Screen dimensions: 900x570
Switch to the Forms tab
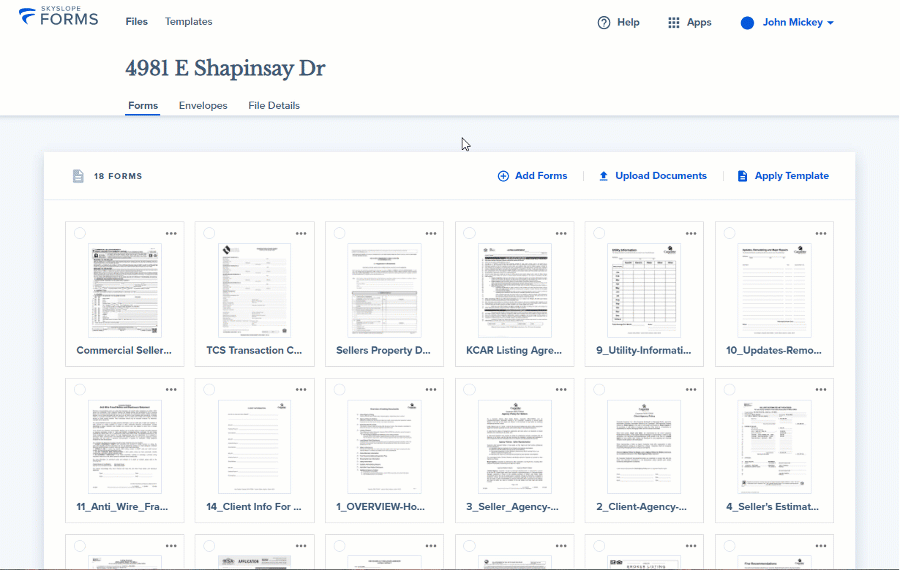(143, 106)
